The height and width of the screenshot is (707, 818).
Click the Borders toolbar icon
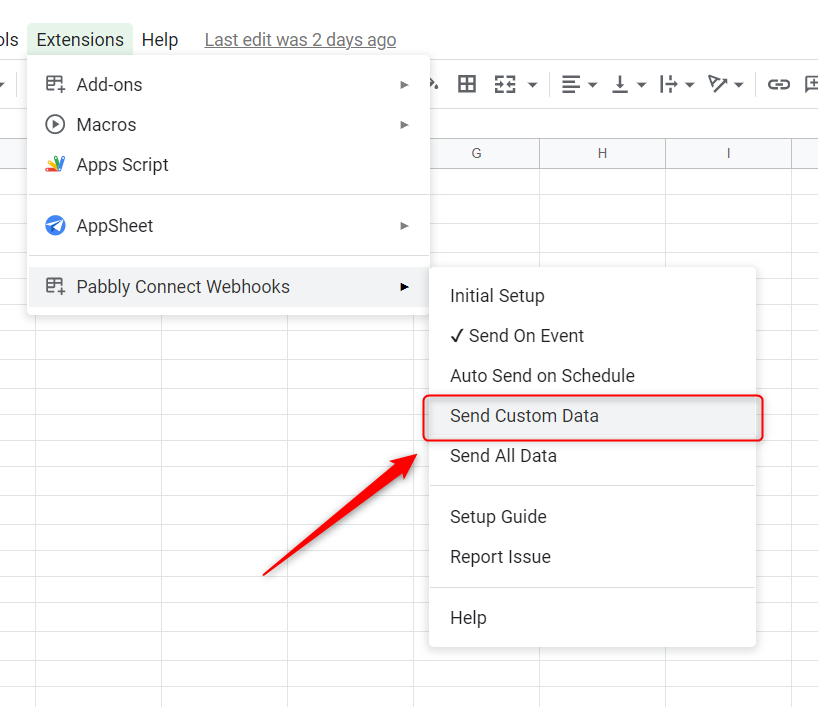pyautogui.click(x=467, y=84)
